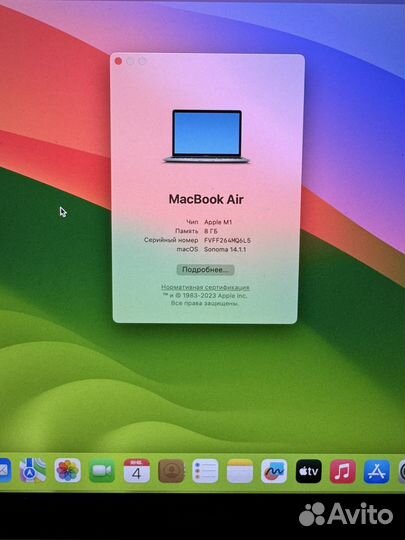Image resolution: width=405 pixels, height=540 pixels.
Task: Open the App Store in the Dock
Action: [x=377, y=471]
